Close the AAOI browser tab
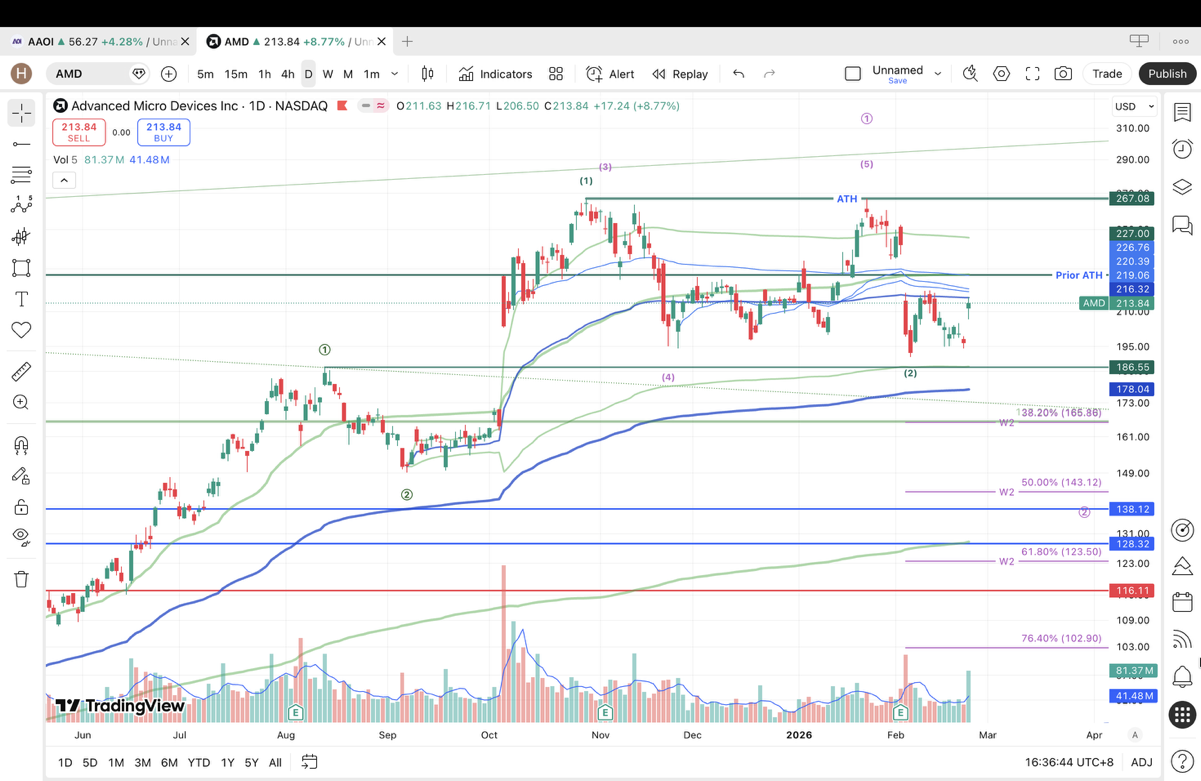1201x781 pixels. (185, 42)
